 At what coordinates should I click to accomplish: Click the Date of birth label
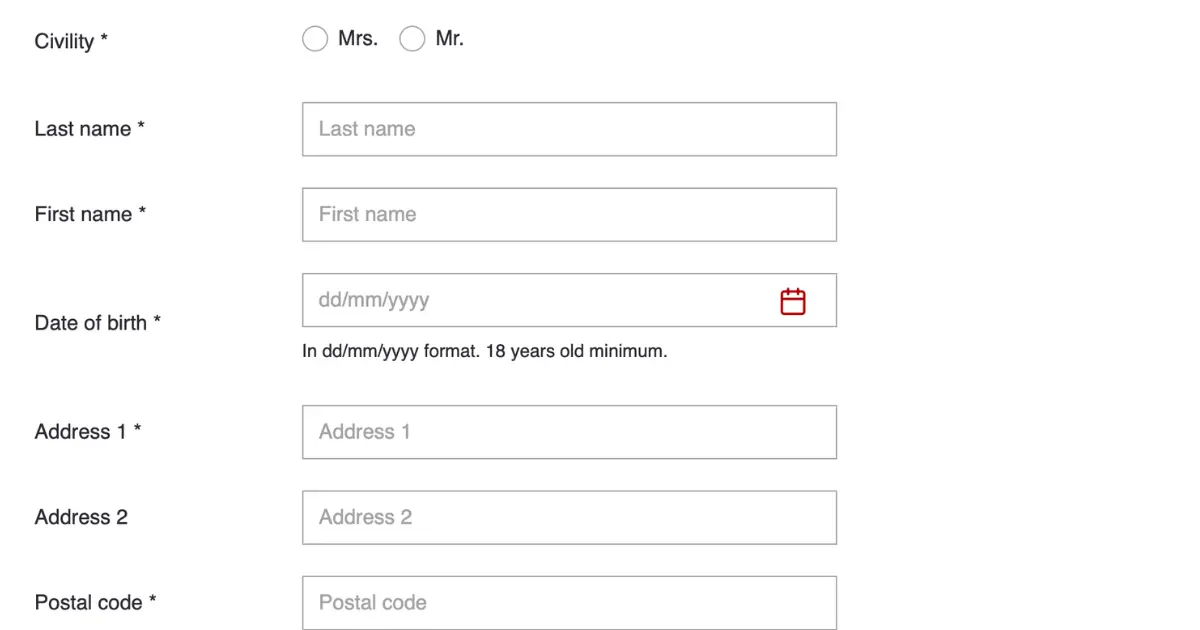click(x=98, y=323)
